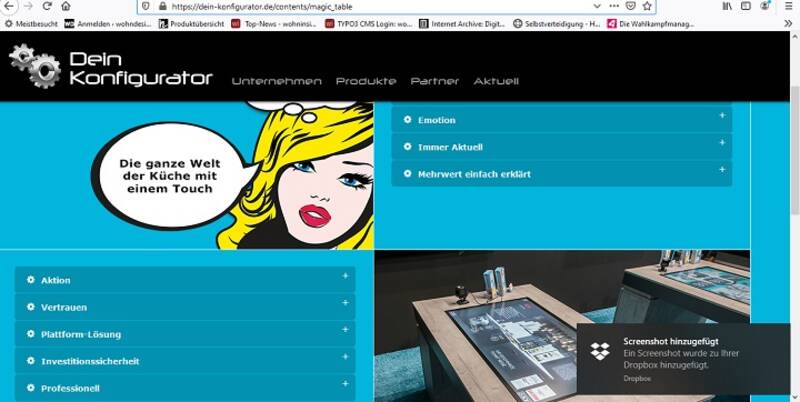Click the page scrollbar thumb
Image resolution: width=800 pixels, height=402 pixels.
(x=794, y=150)
